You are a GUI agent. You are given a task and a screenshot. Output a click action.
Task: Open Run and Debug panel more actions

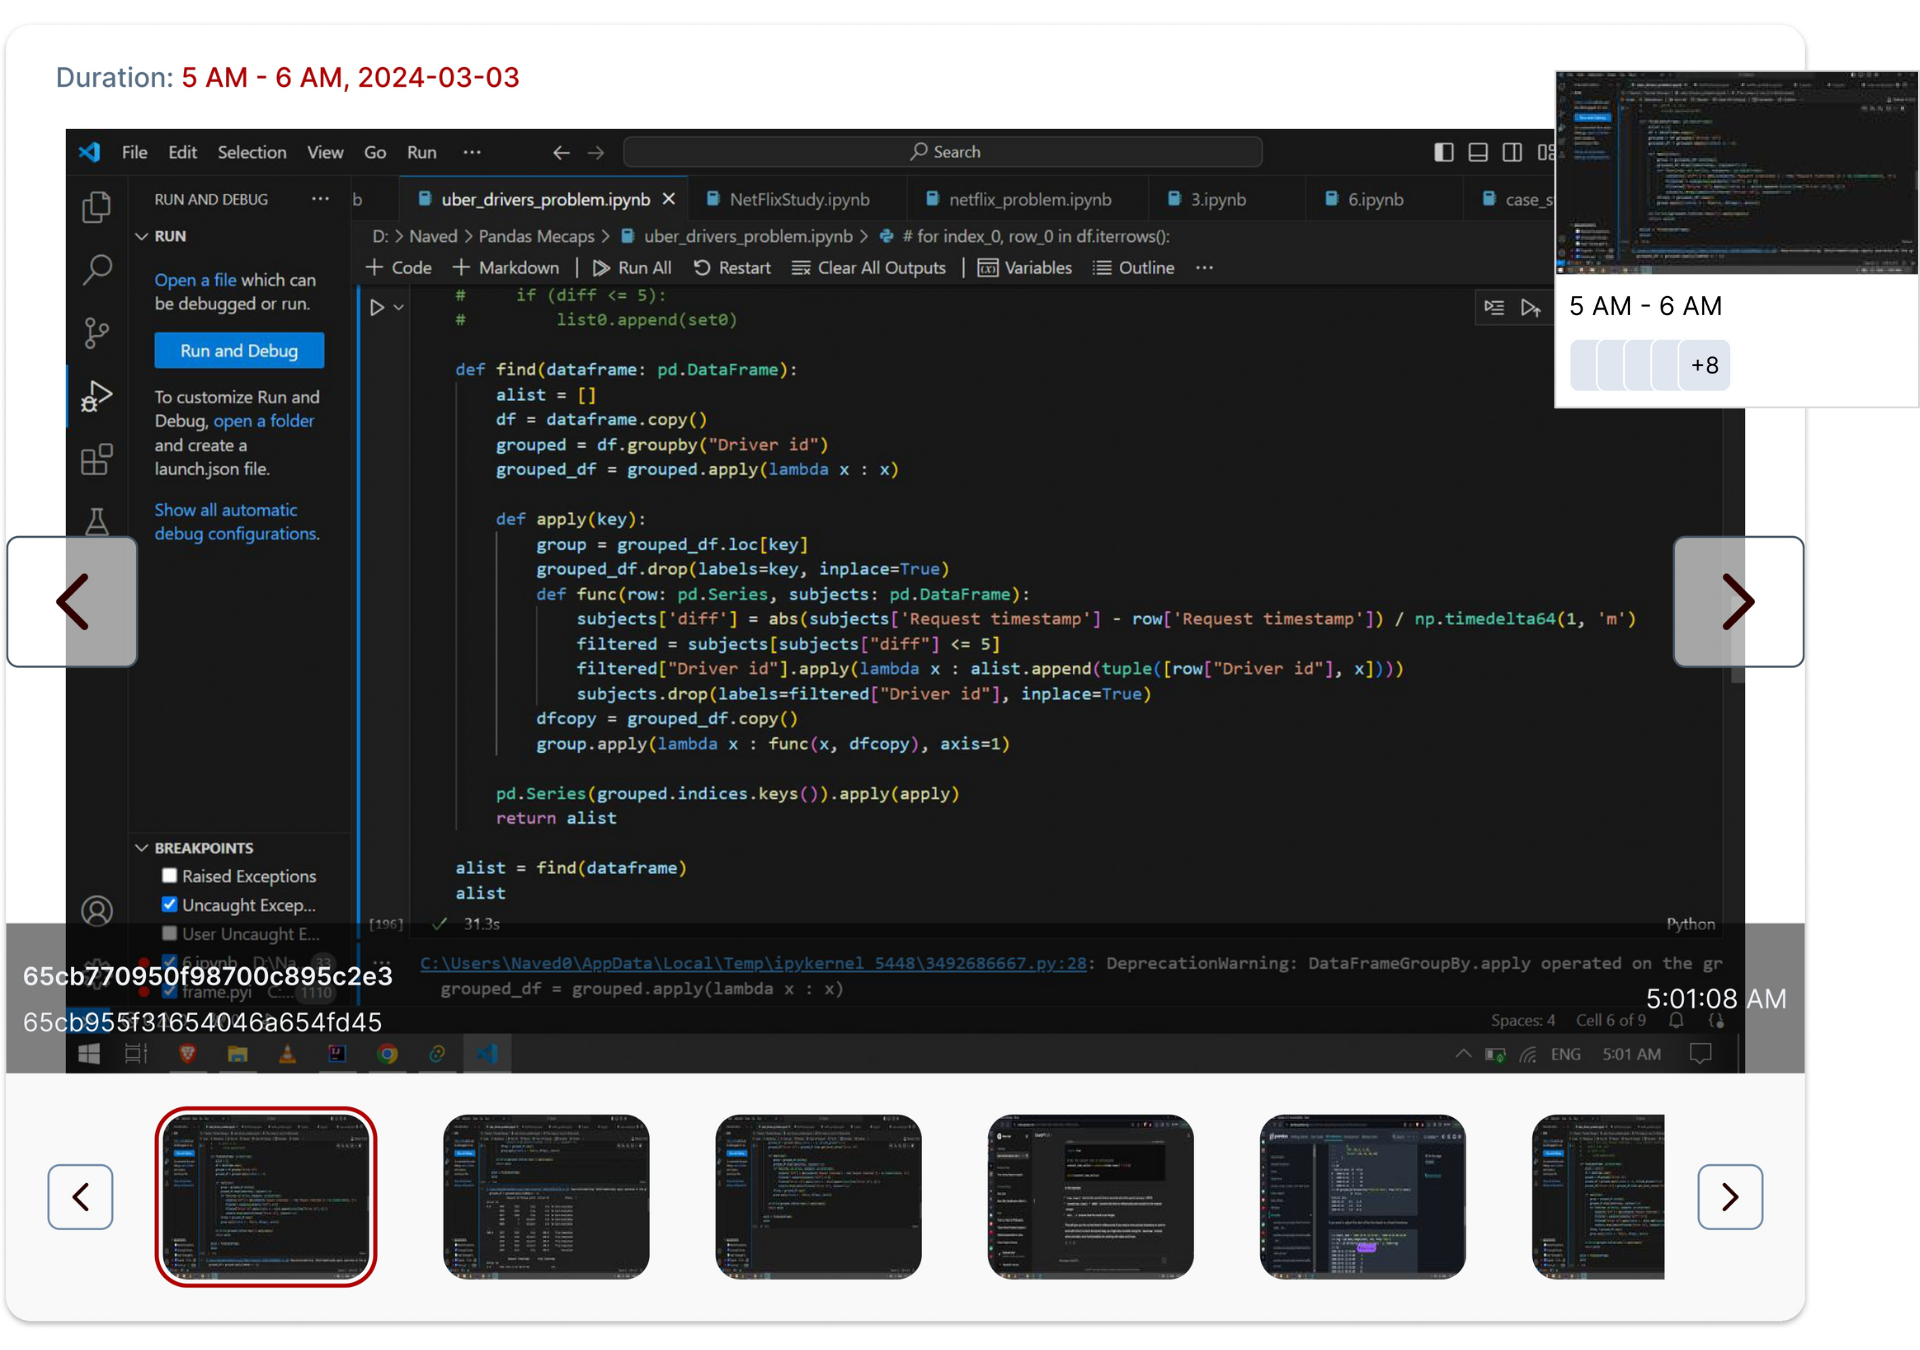tap(320, 199)
